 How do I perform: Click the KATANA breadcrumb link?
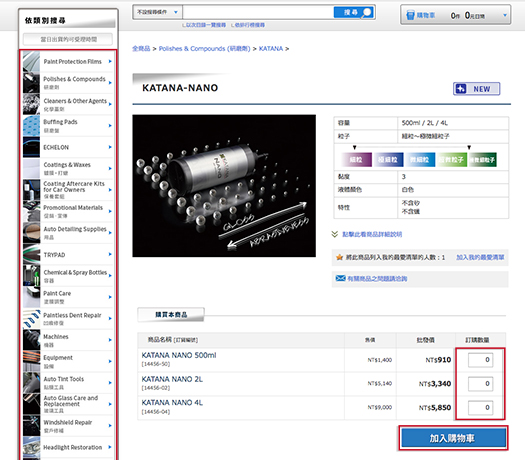tap(271, 49)
